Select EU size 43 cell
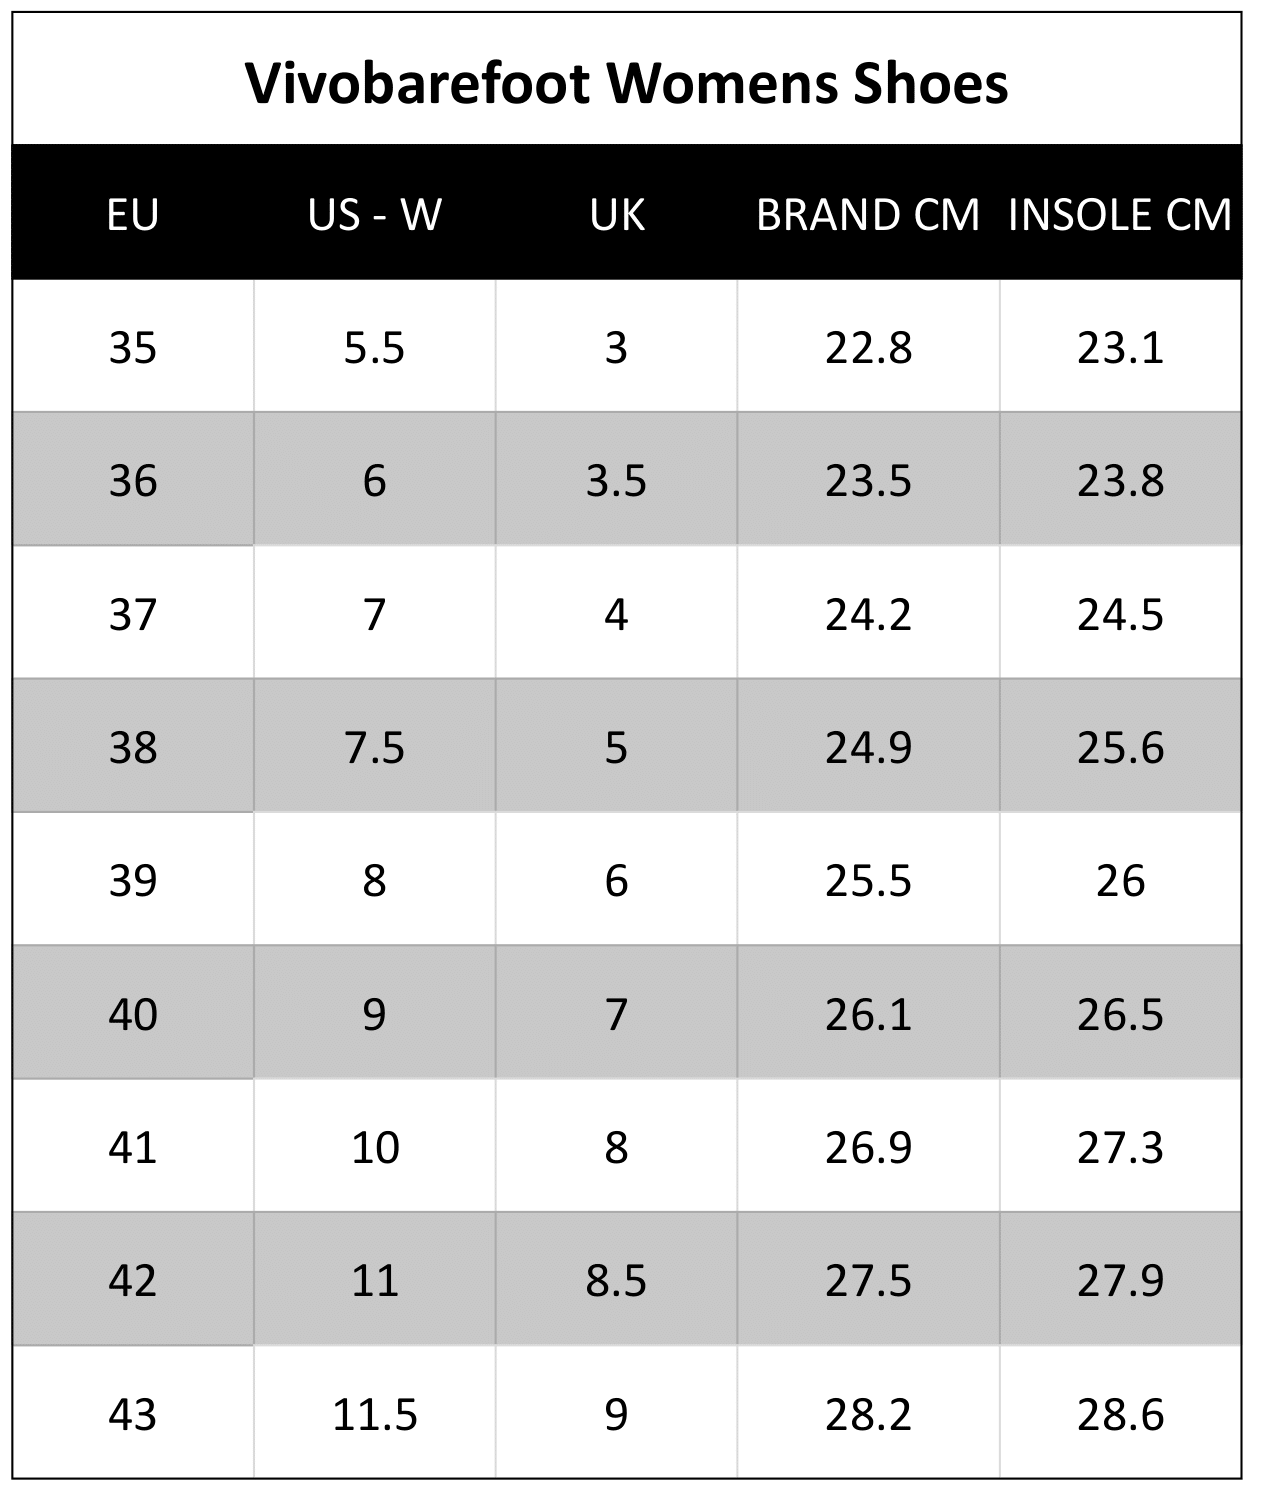The width and height of the screenshot is (1263, 1491). click(x=133, y=1413)
